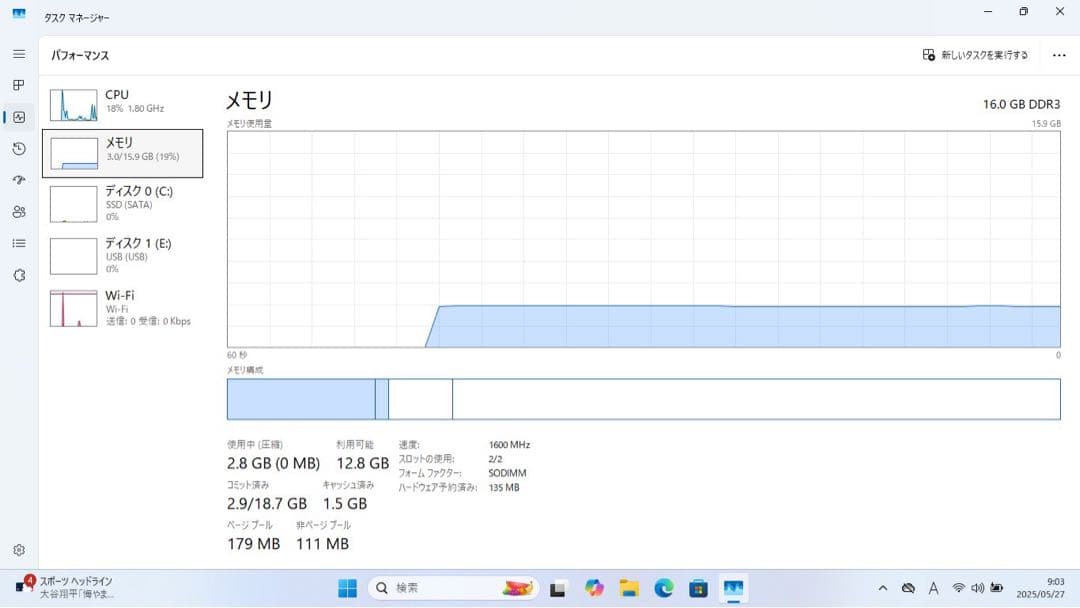Open Microsoft Store from taskbar

pyautogui.click(x=698, y=588)
